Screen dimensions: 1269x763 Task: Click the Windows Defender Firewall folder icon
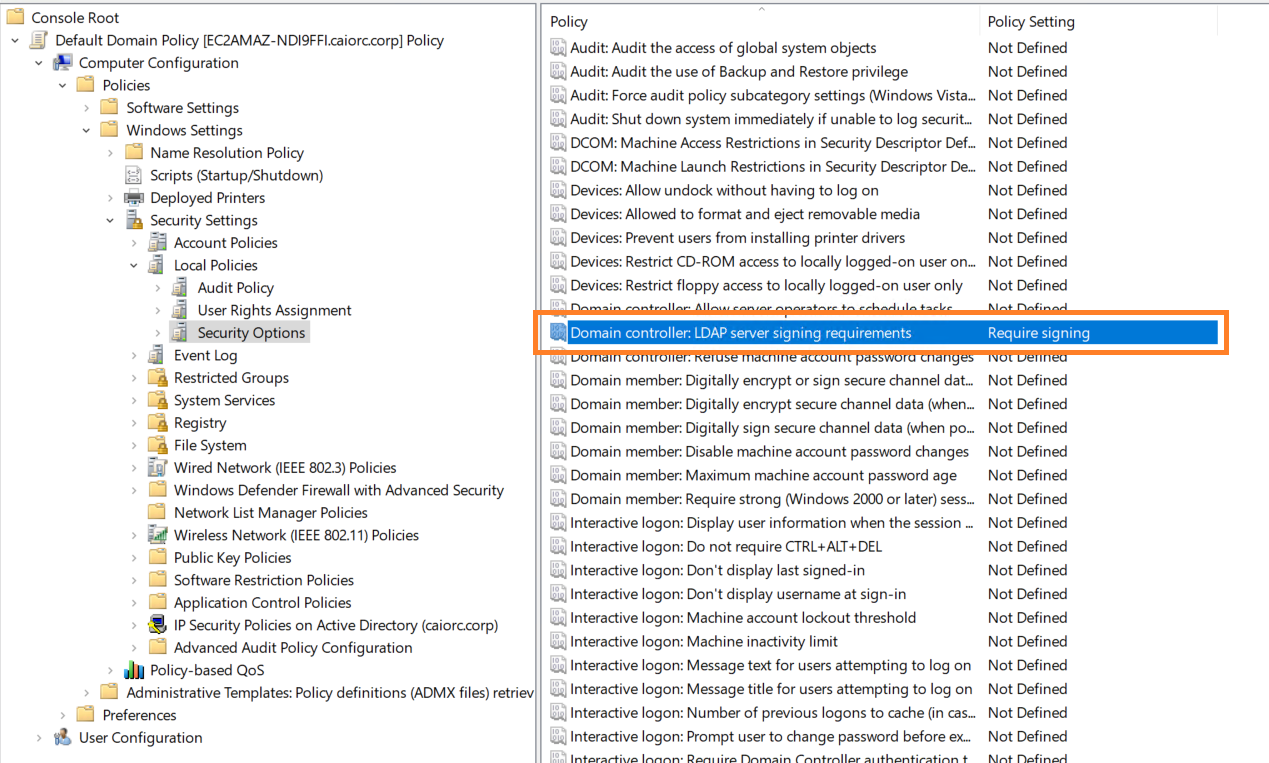pyautogui.click(x=157, y=490)
